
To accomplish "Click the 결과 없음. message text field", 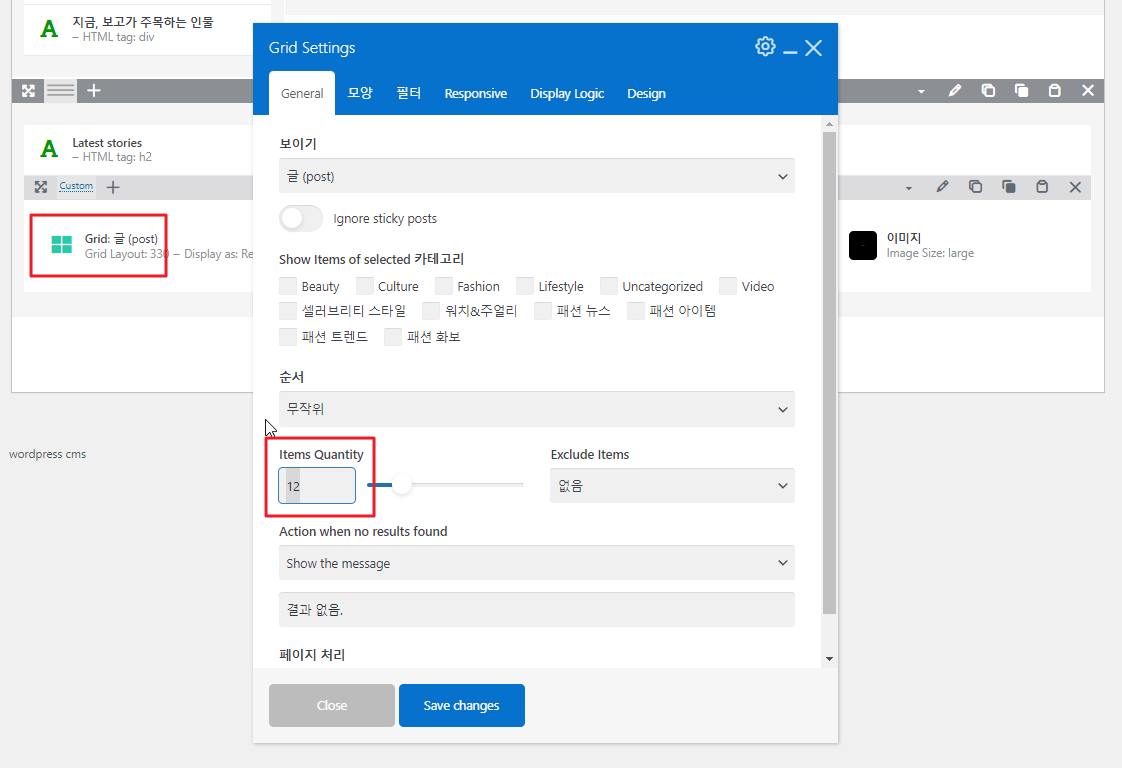I will [537, 609].
